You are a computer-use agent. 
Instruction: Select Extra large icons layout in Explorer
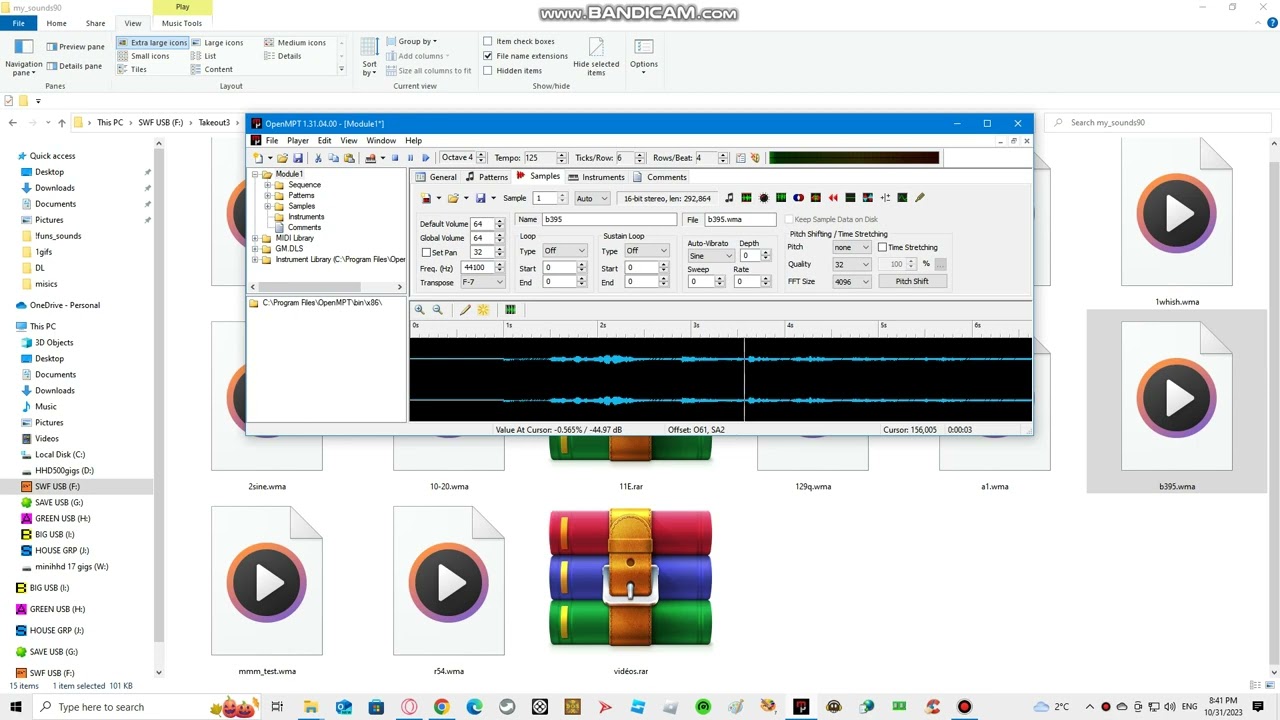(x=152, y=42)
